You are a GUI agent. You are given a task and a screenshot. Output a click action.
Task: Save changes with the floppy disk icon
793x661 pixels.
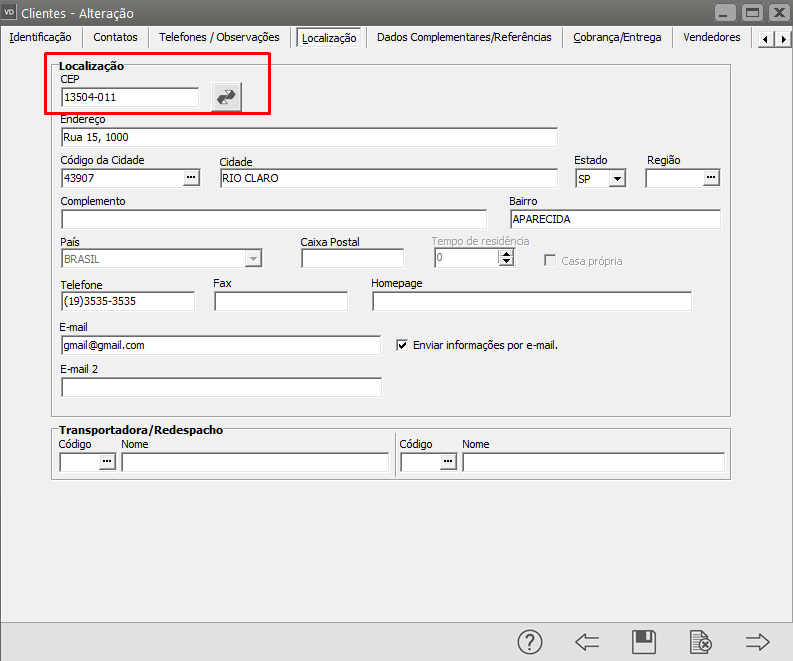(x=644, y=642)
